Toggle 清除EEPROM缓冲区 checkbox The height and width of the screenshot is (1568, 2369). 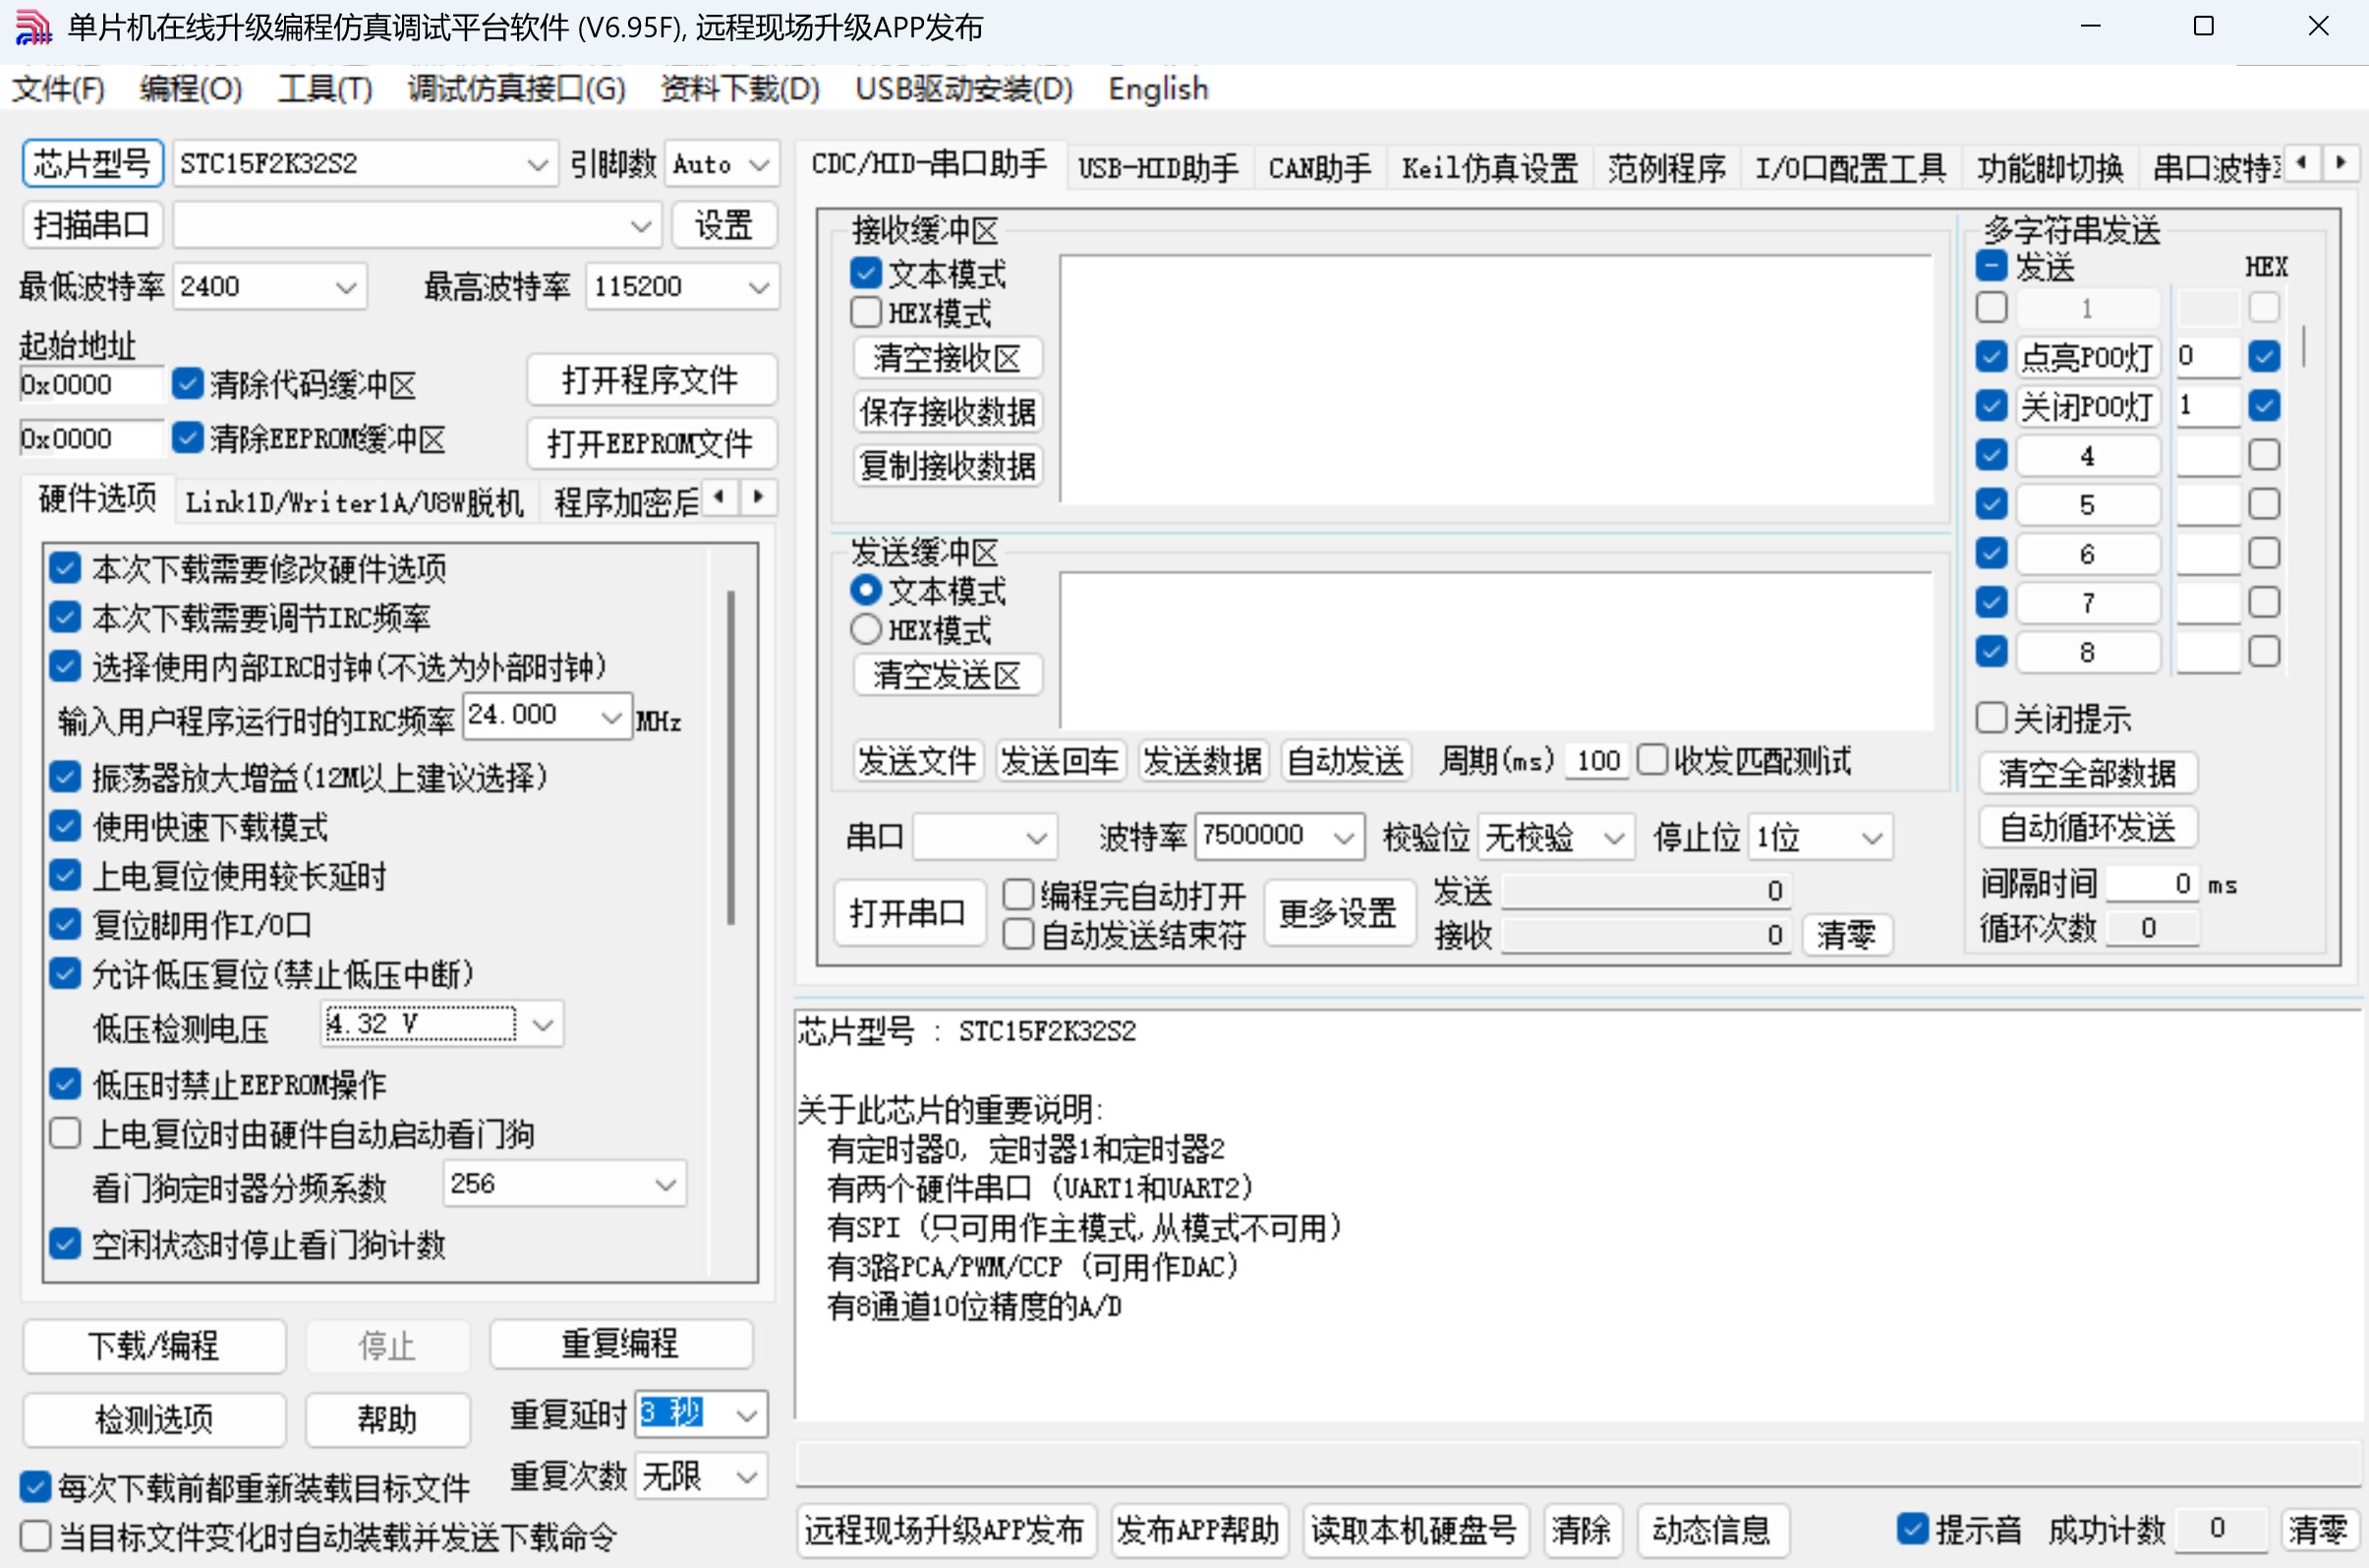tap(188, 438)
